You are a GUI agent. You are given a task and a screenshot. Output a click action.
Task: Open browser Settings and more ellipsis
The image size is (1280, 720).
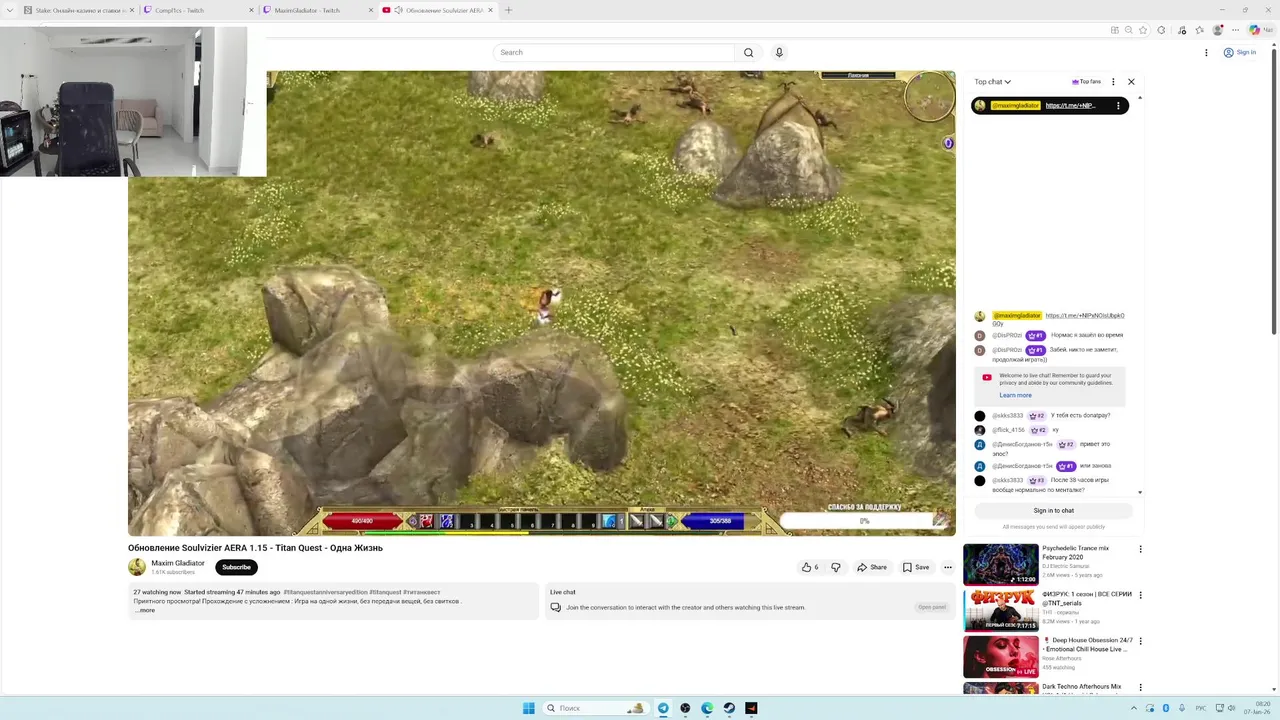[1235, 30]
